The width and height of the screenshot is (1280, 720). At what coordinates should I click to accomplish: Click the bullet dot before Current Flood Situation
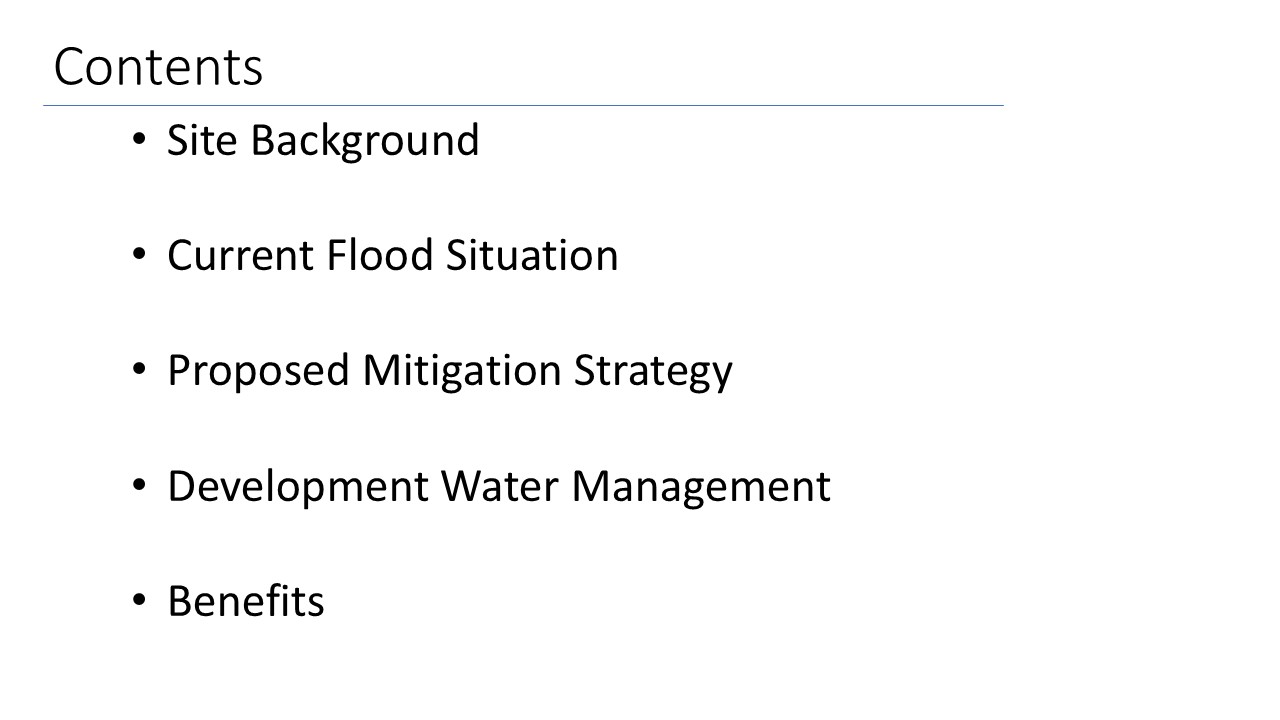click(139, 255)
